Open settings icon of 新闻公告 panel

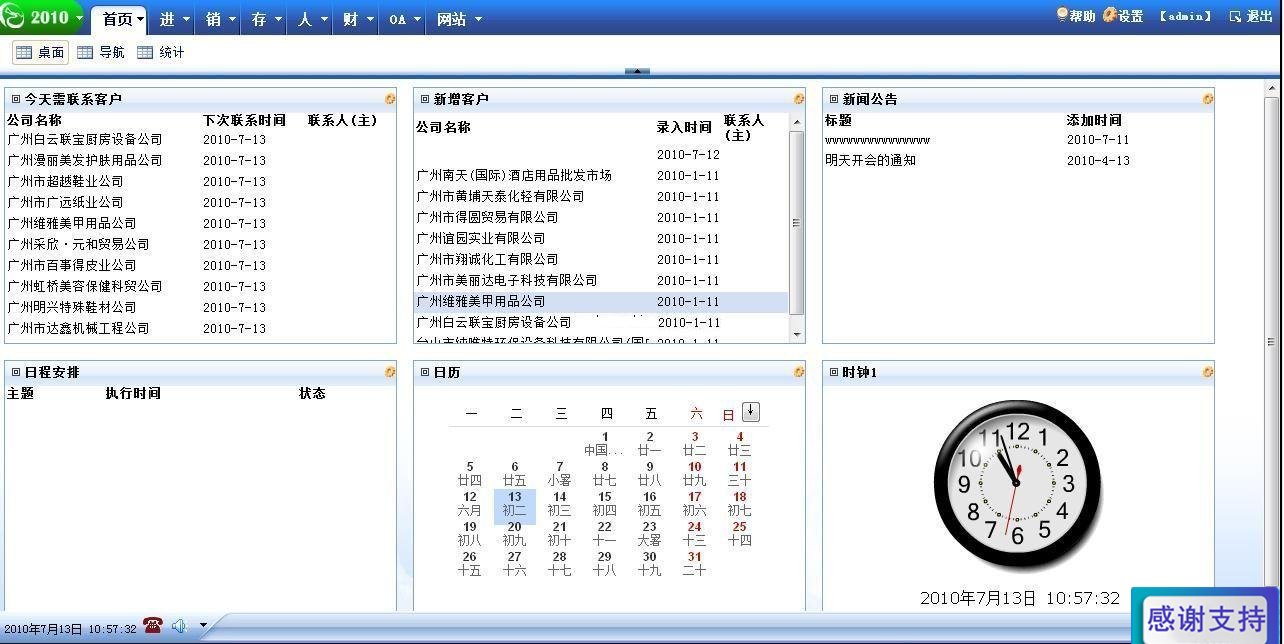pos(1208,99)
